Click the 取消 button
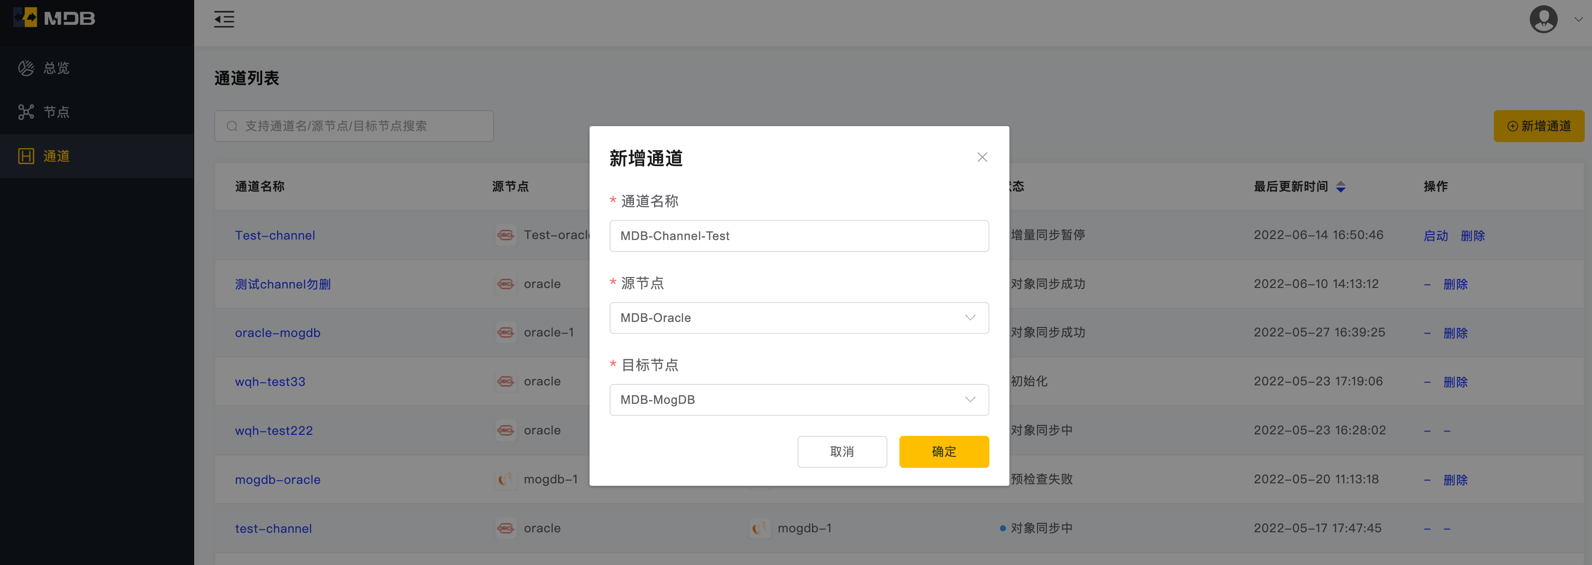 pyautogui.click(x=842, y=452)
